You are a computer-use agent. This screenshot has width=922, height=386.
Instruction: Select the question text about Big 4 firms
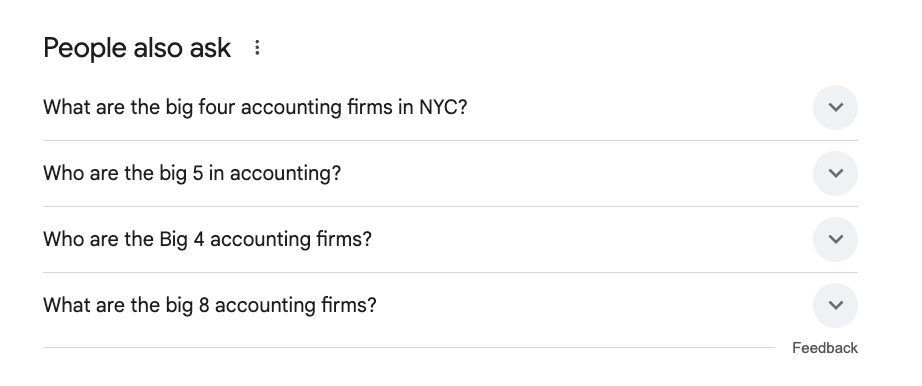coord(207,239)
